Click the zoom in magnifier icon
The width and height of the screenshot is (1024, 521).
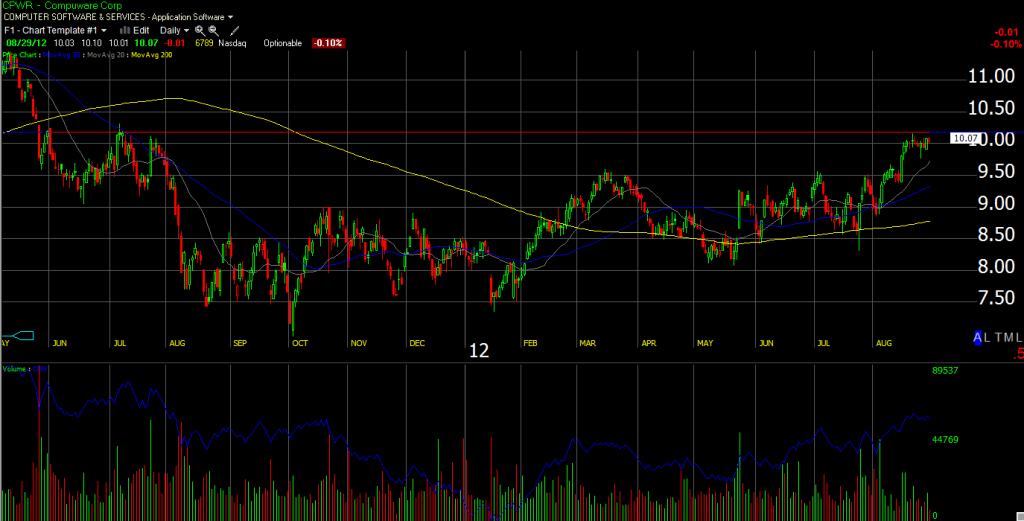point(200,31)
